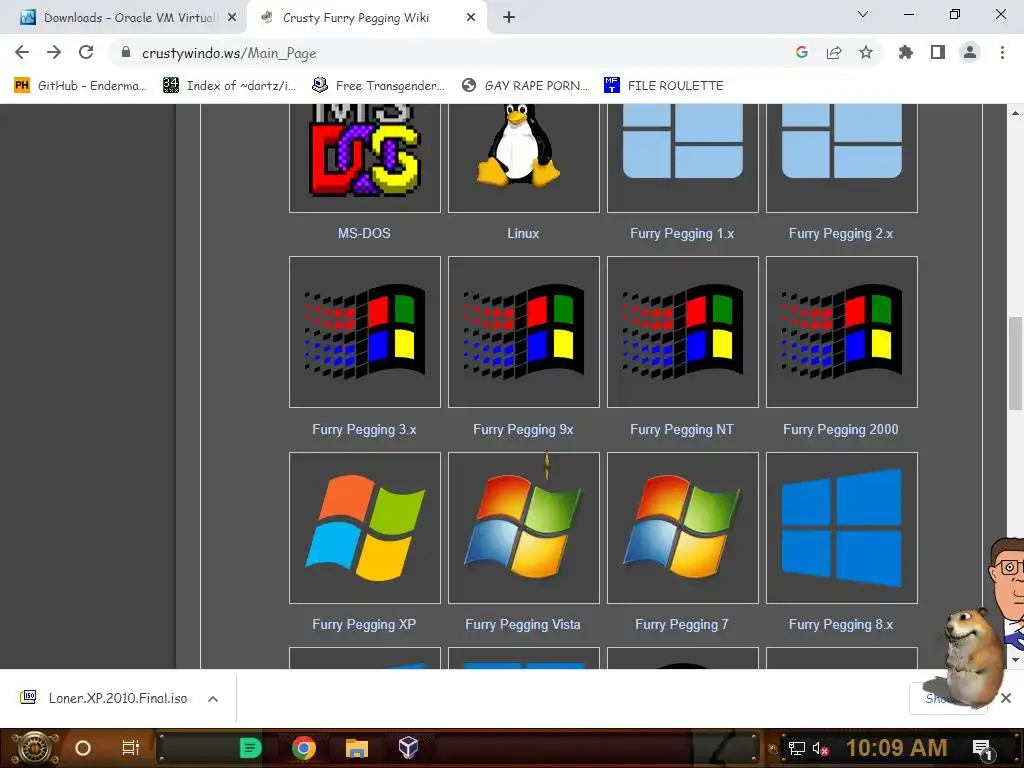The image size is (1024, 768).
Task: Go forward to the next page
Action: (x=54, y=52)
